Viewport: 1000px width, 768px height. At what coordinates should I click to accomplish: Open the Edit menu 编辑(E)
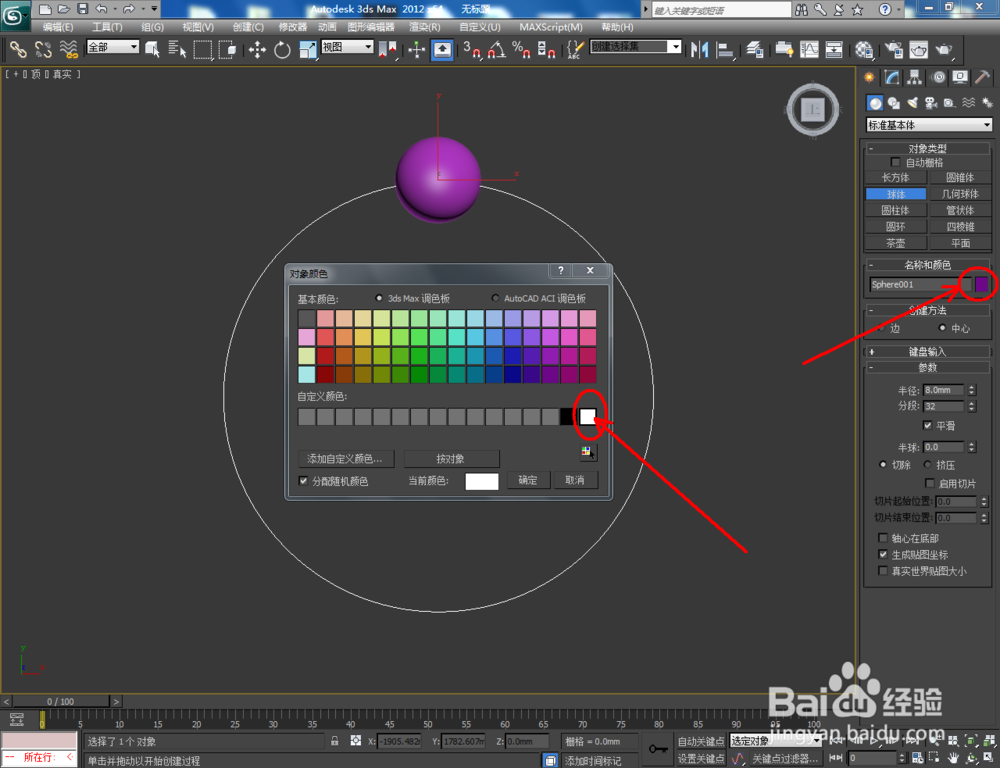pyautogui.click(x=58, y=27)
